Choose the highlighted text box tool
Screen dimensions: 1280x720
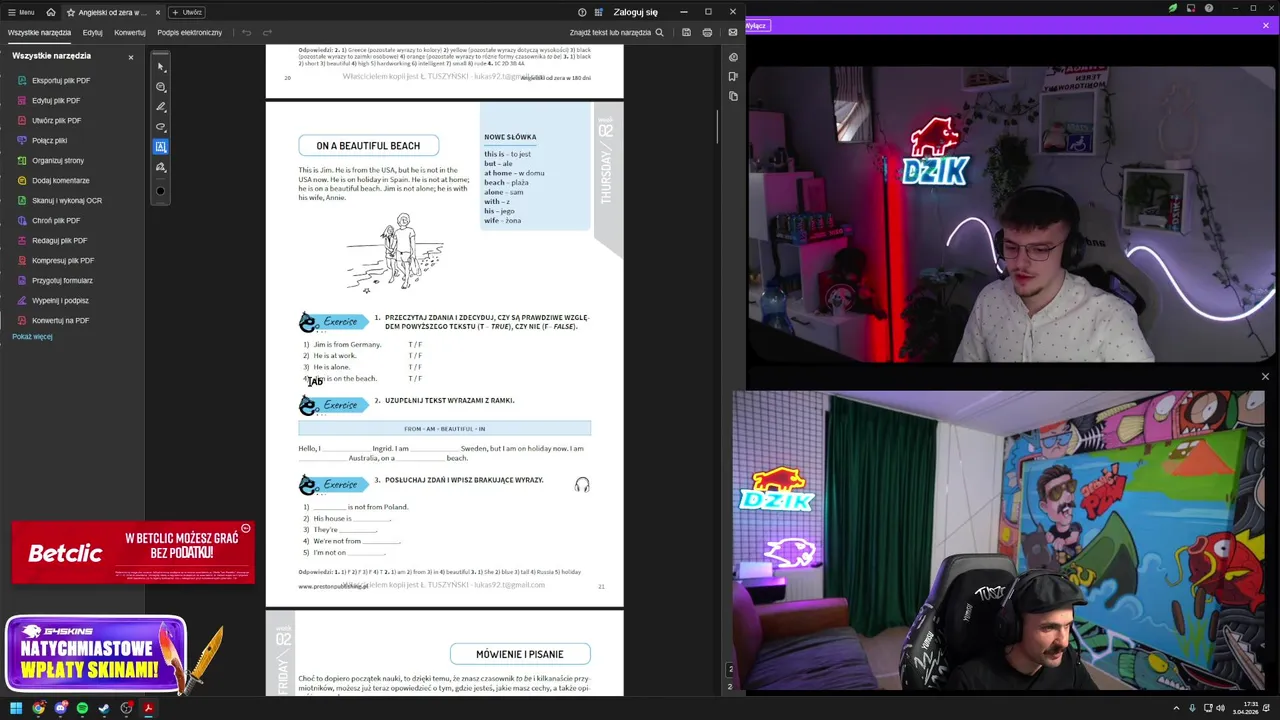point(161,147)
